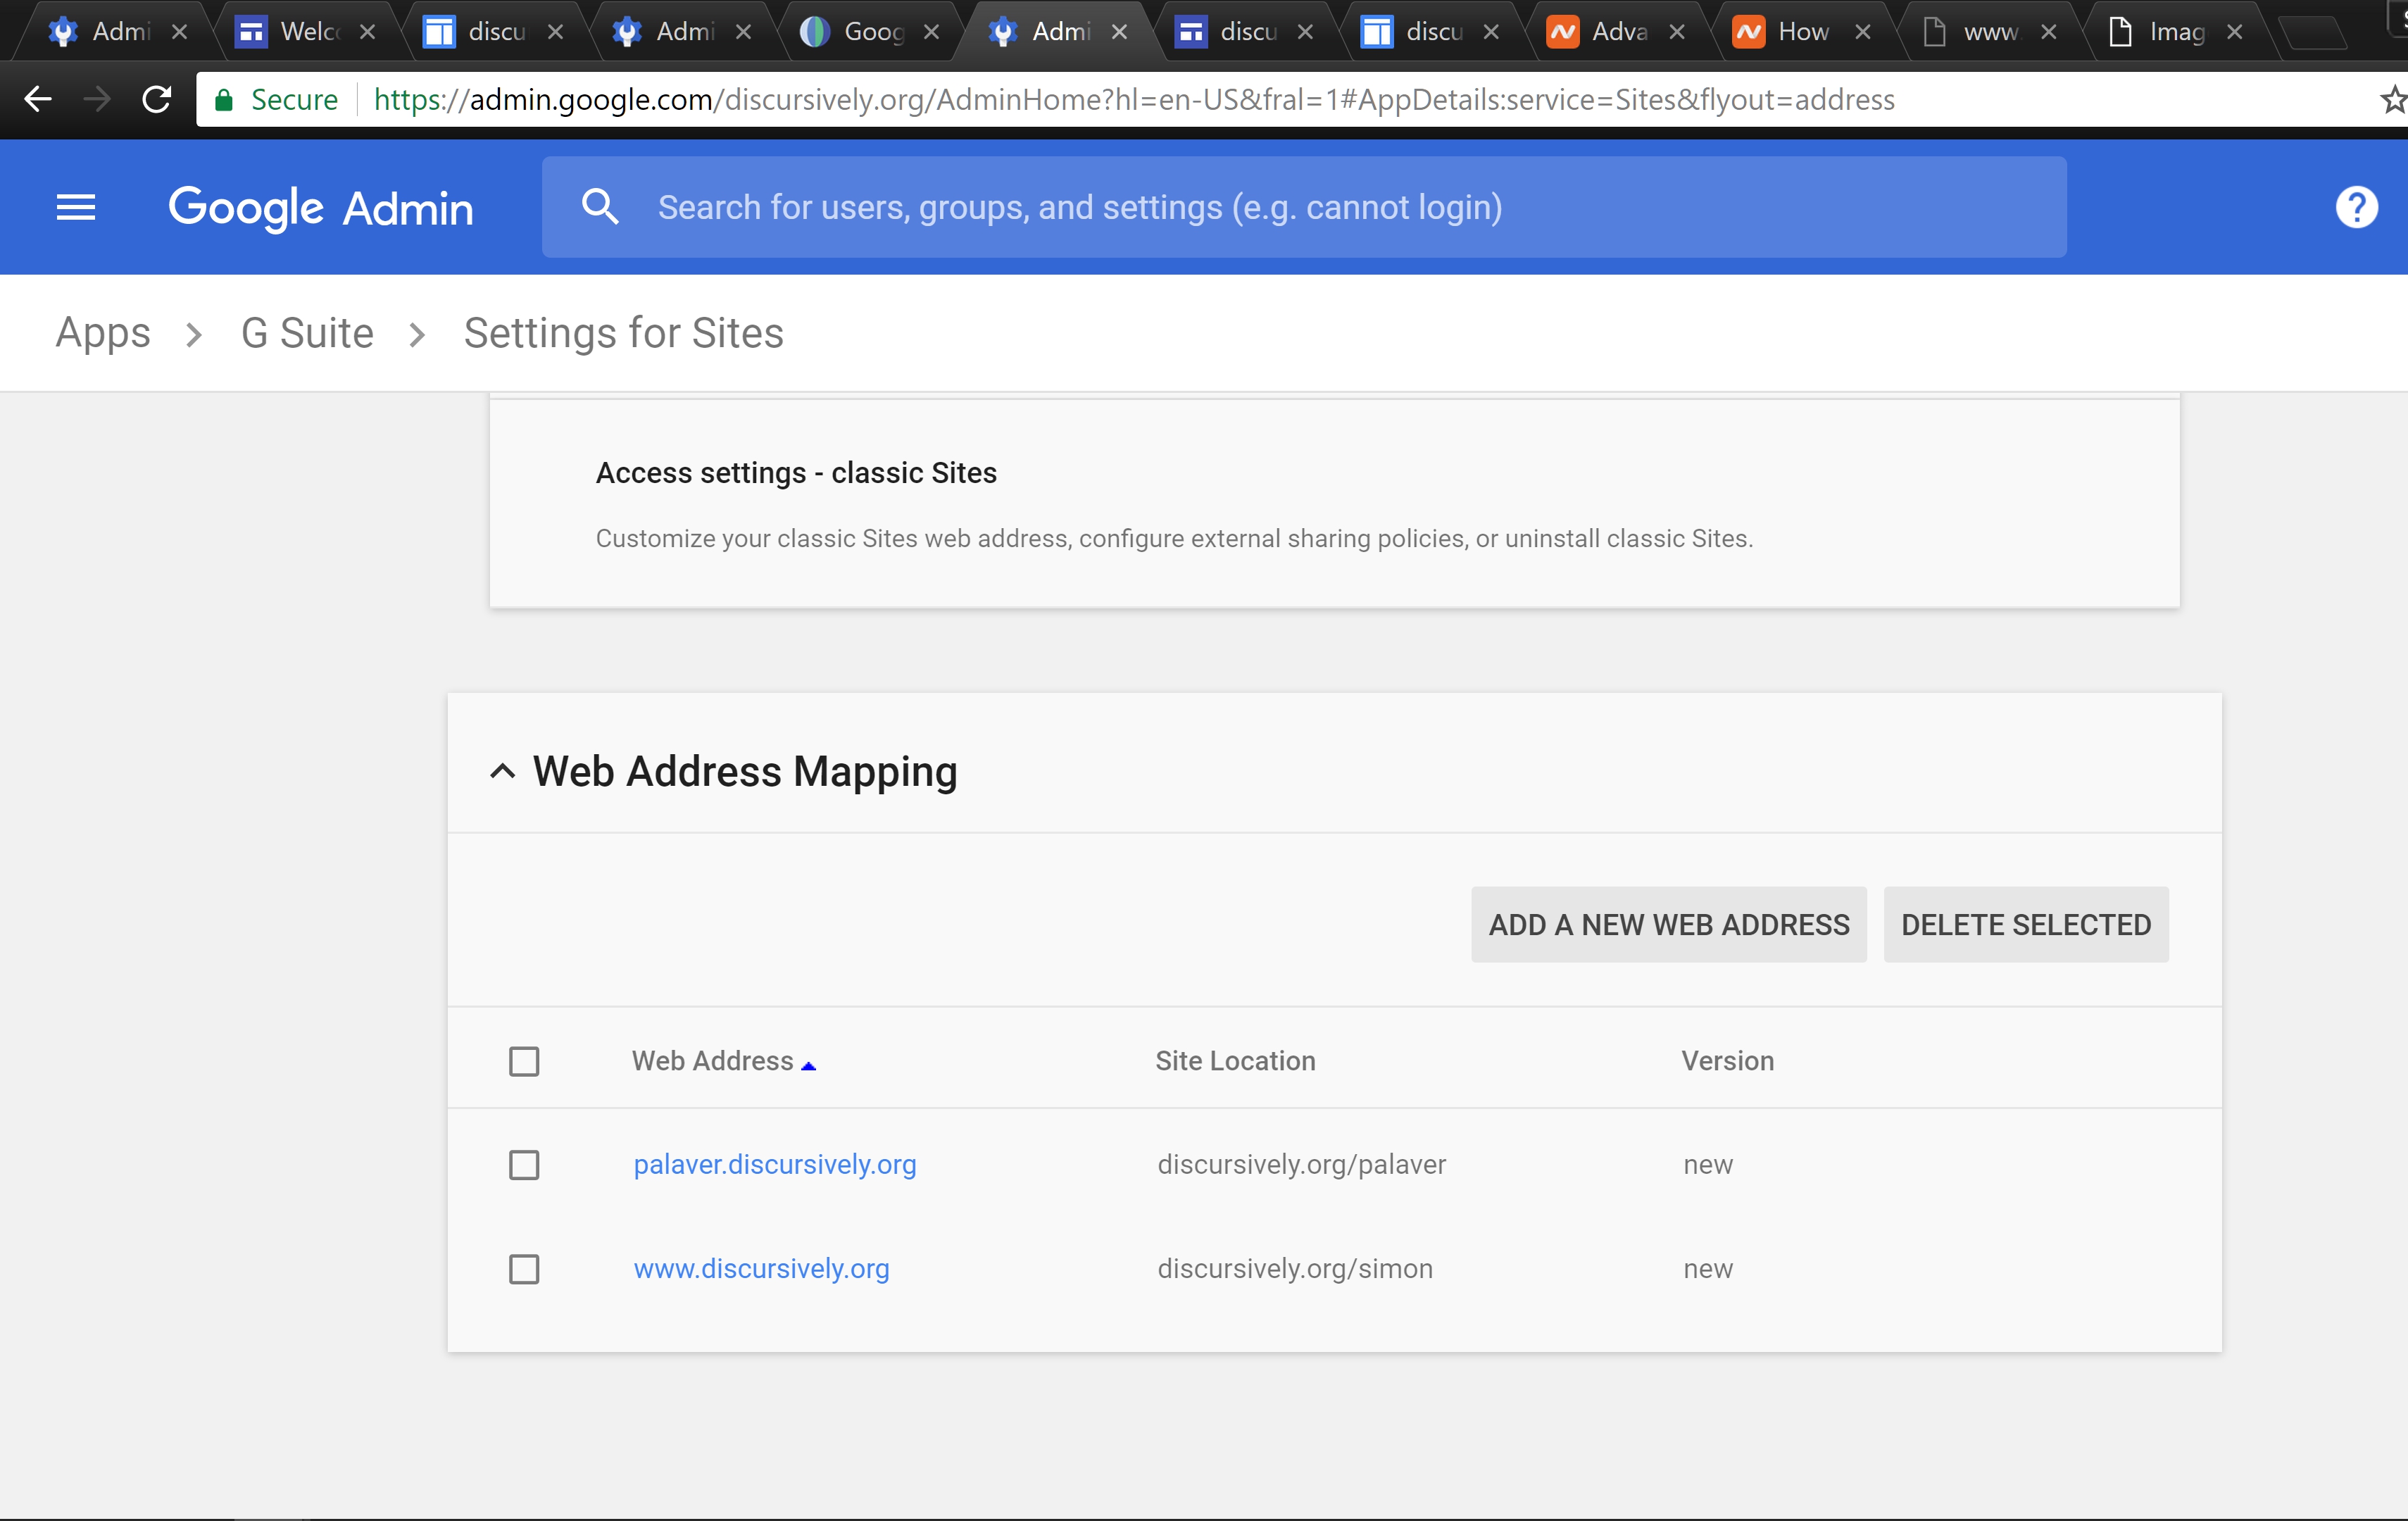Tick the select-all header checkbox
Image resolution: width=2408 pixels, height=1521 pixels.
(x=524, y=1061)
